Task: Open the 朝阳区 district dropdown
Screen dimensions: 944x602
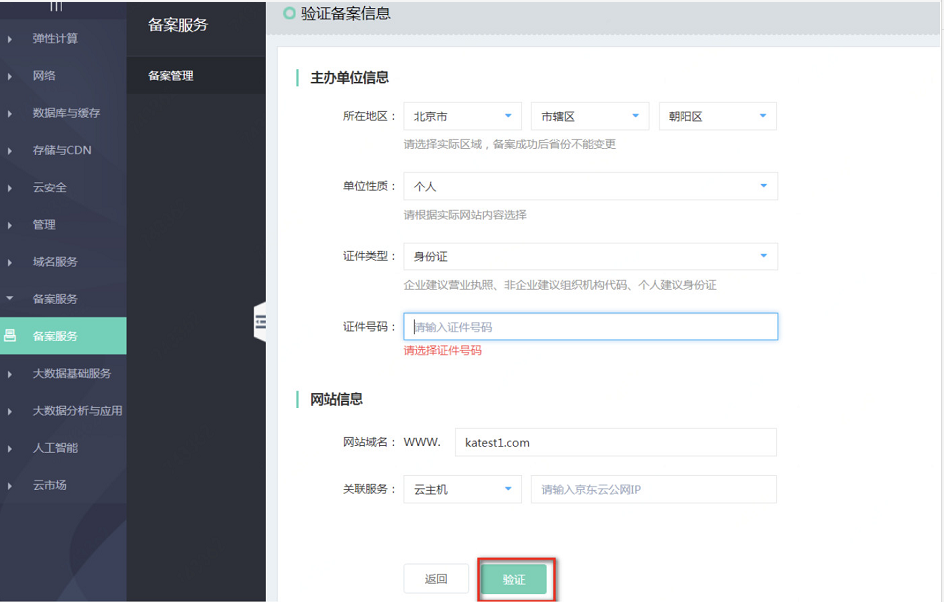Action: click(718, 116)
